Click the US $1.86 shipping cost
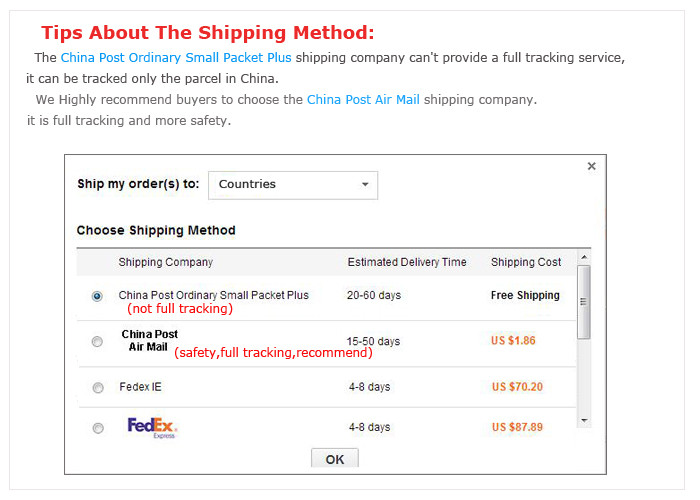700x500 pixels. [x=513, y=341]
